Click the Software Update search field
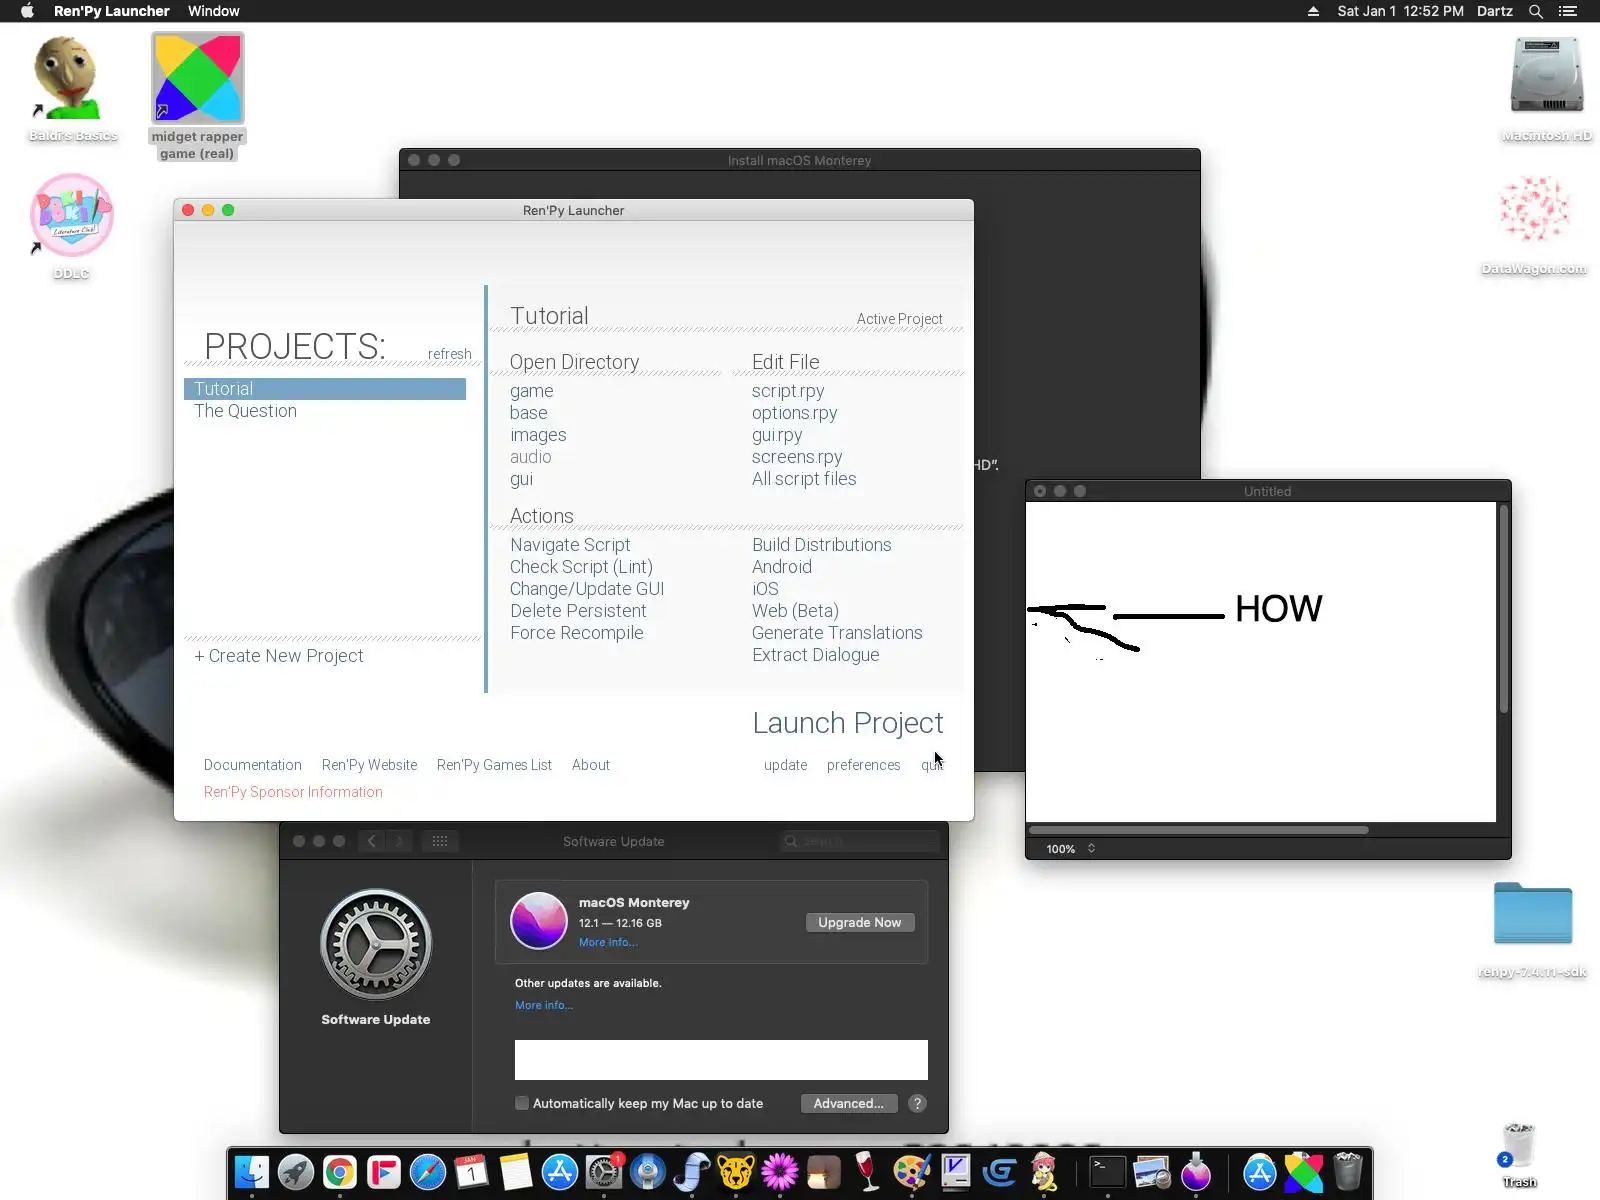 [860, 841]
